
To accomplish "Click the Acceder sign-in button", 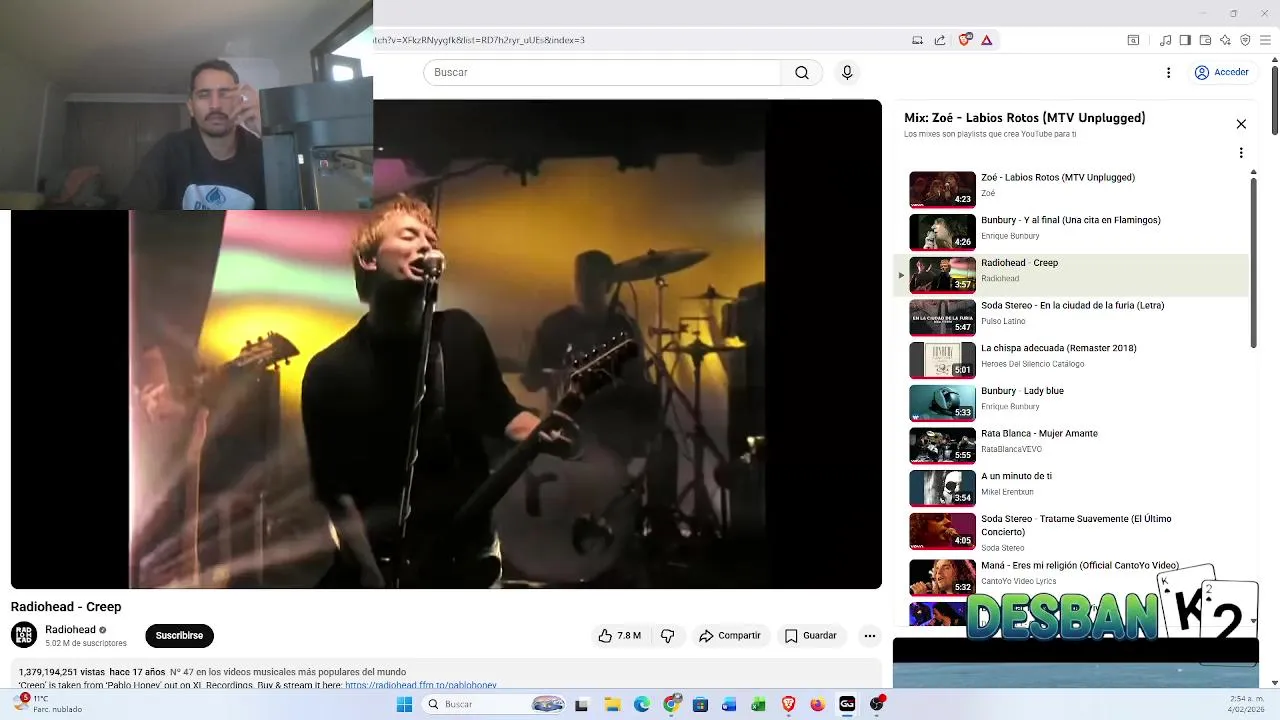I will pos(1221,72).
